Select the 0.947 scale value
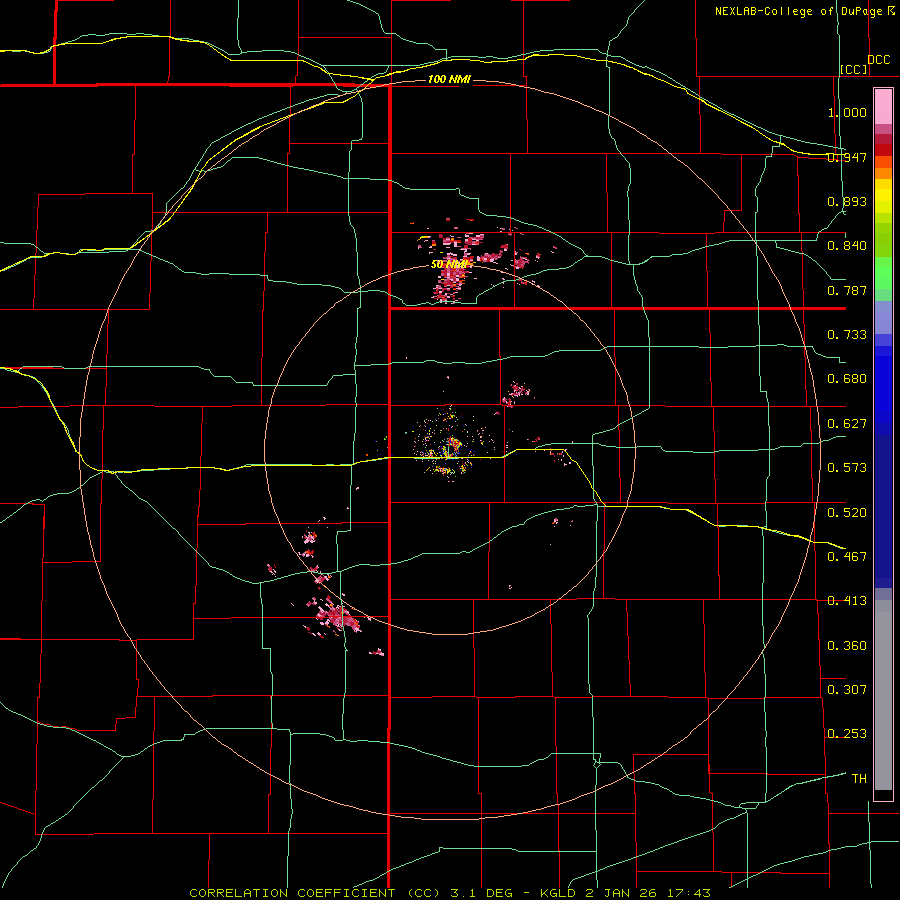The height and width of the screenshot is (900, 900). 847,157
